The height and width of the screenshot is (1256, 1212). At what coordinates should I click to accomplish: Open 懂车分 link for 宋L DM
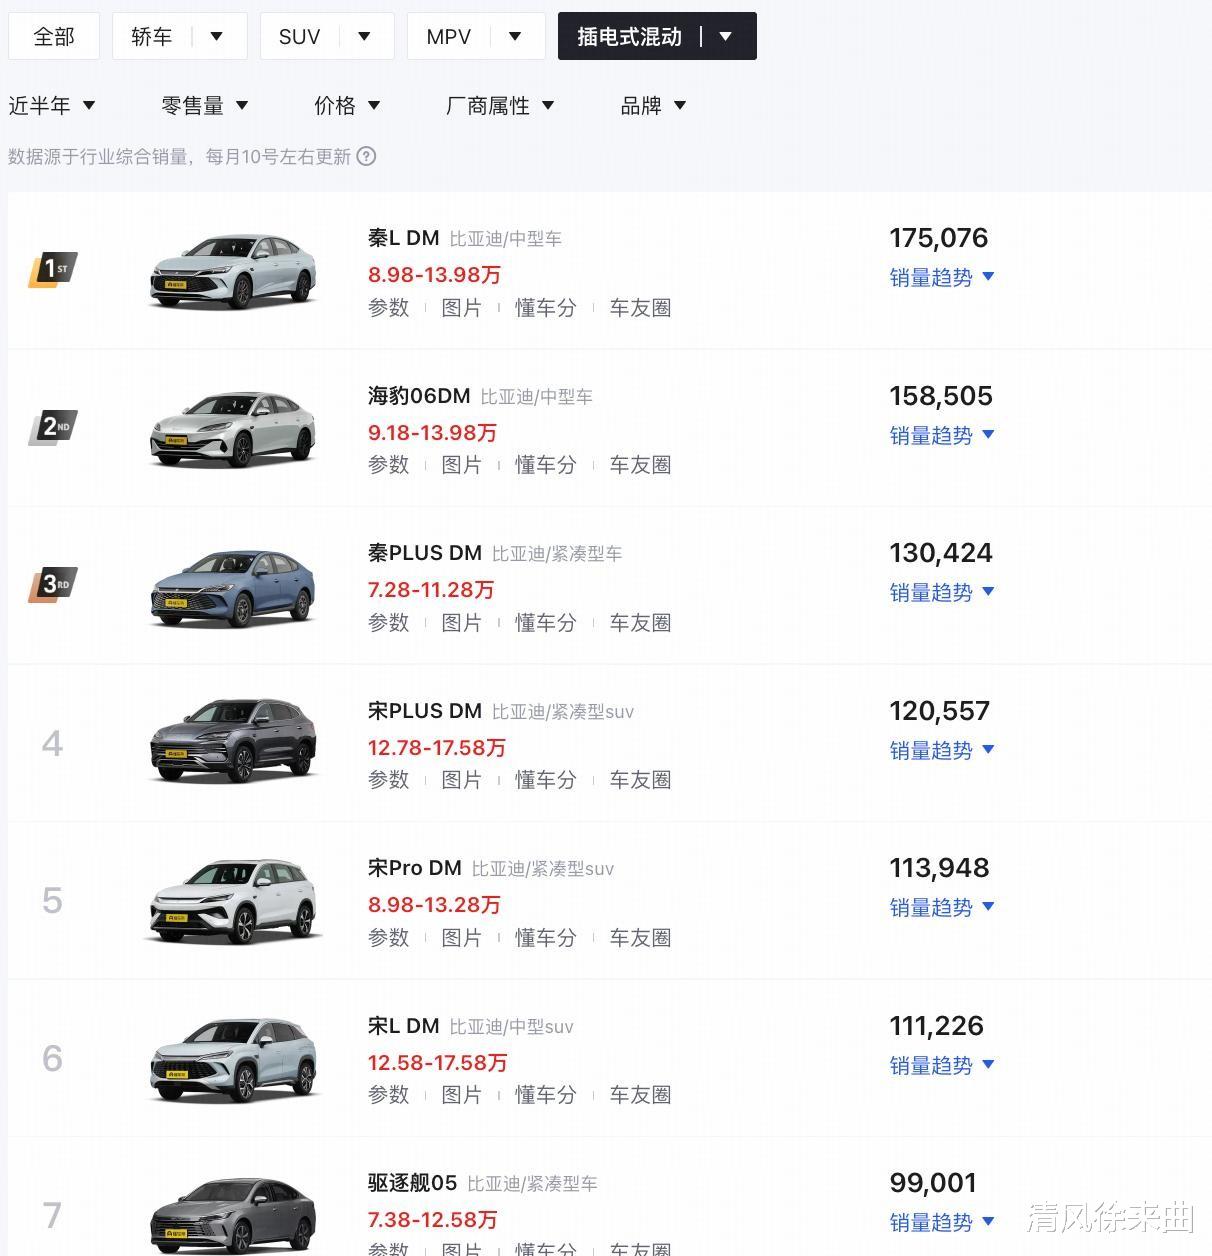[545, 1095]
